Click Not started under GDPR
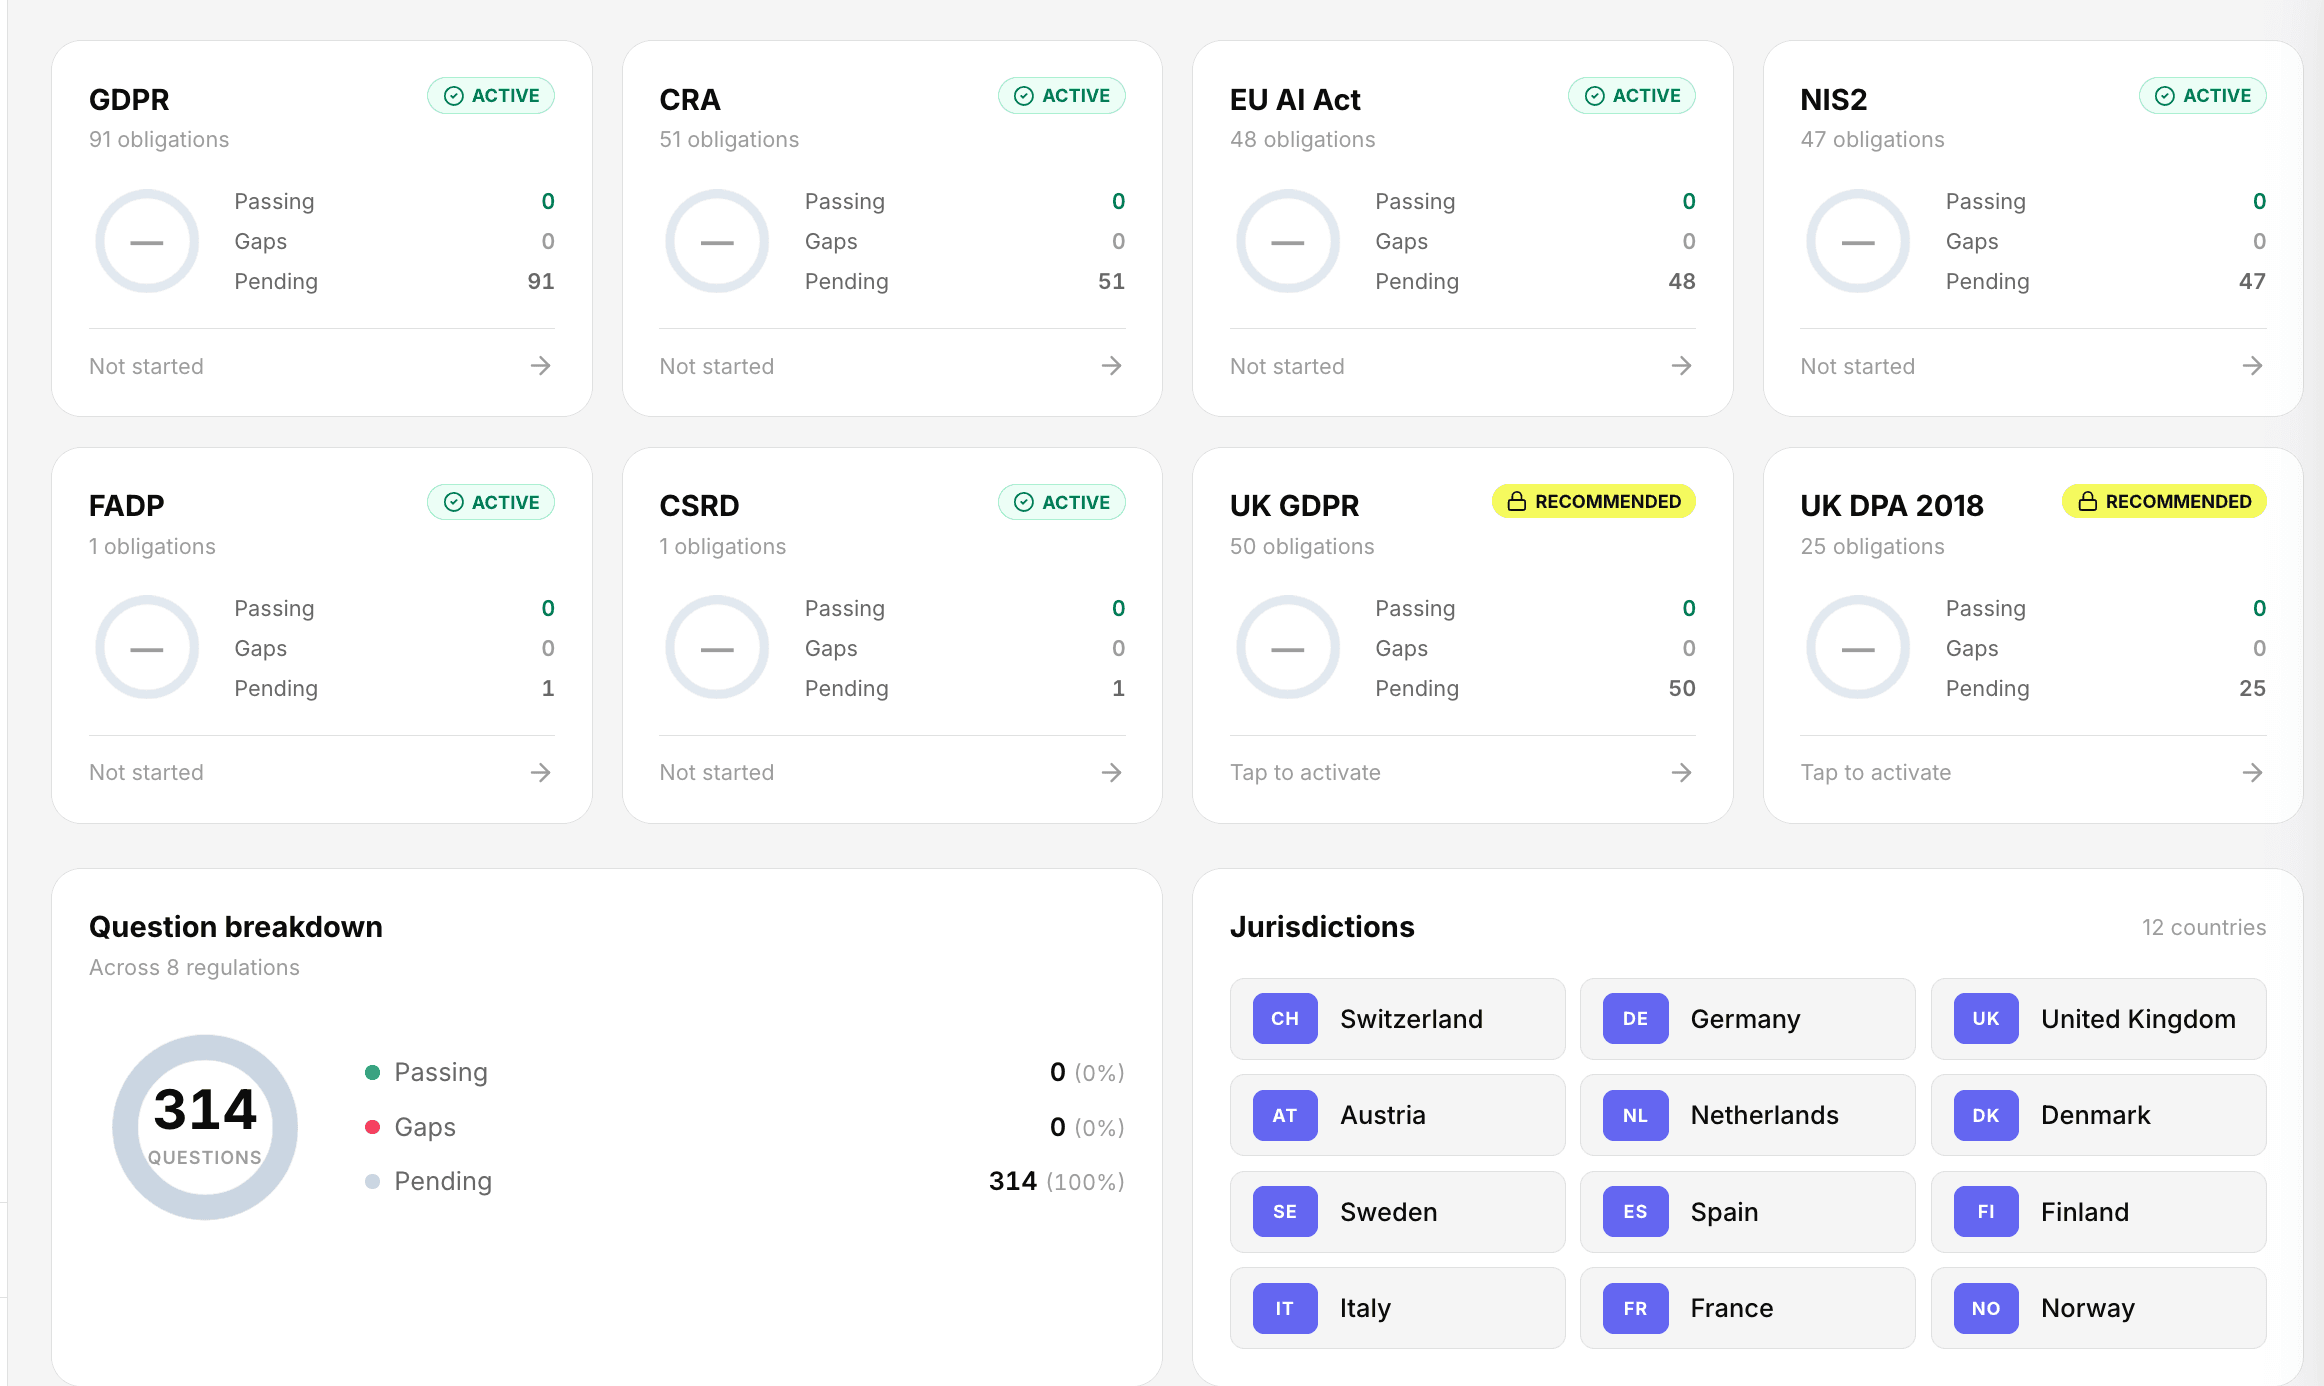This screenshot has height=1386, width=2324. click(146, 366)
